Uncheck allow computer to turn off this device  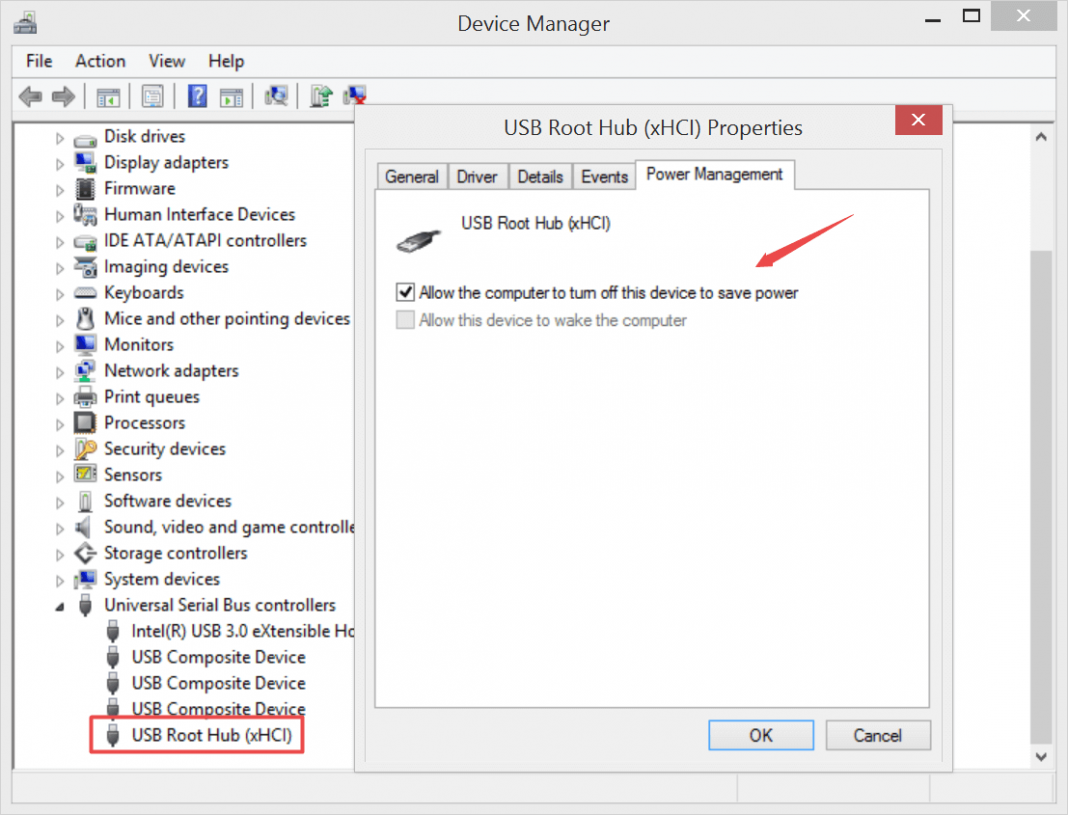(x=406, y=292)
